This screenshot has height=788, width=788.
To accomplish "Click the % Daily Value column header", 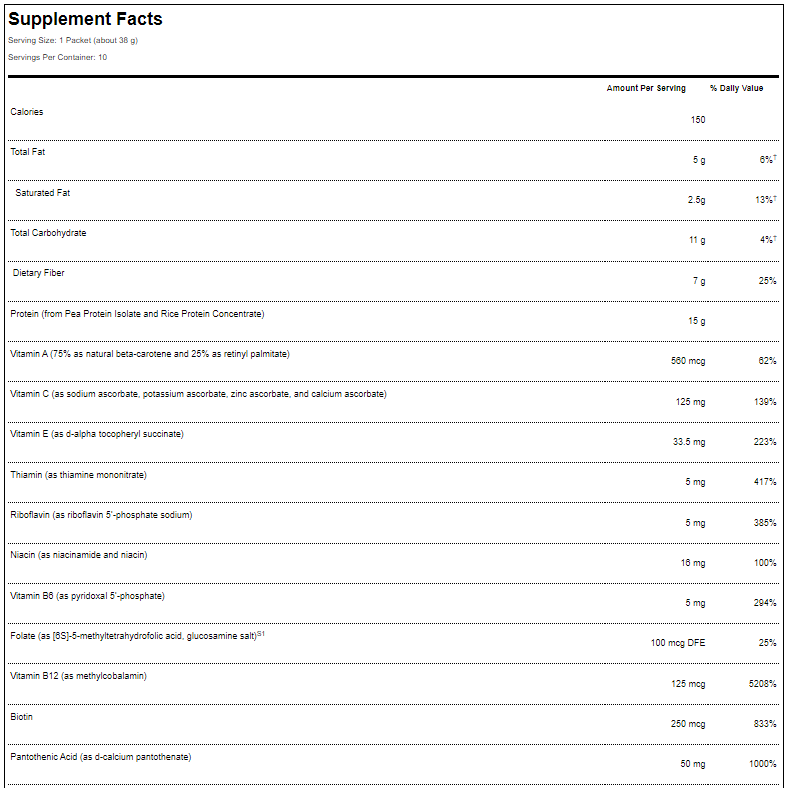I will point(736,88).
